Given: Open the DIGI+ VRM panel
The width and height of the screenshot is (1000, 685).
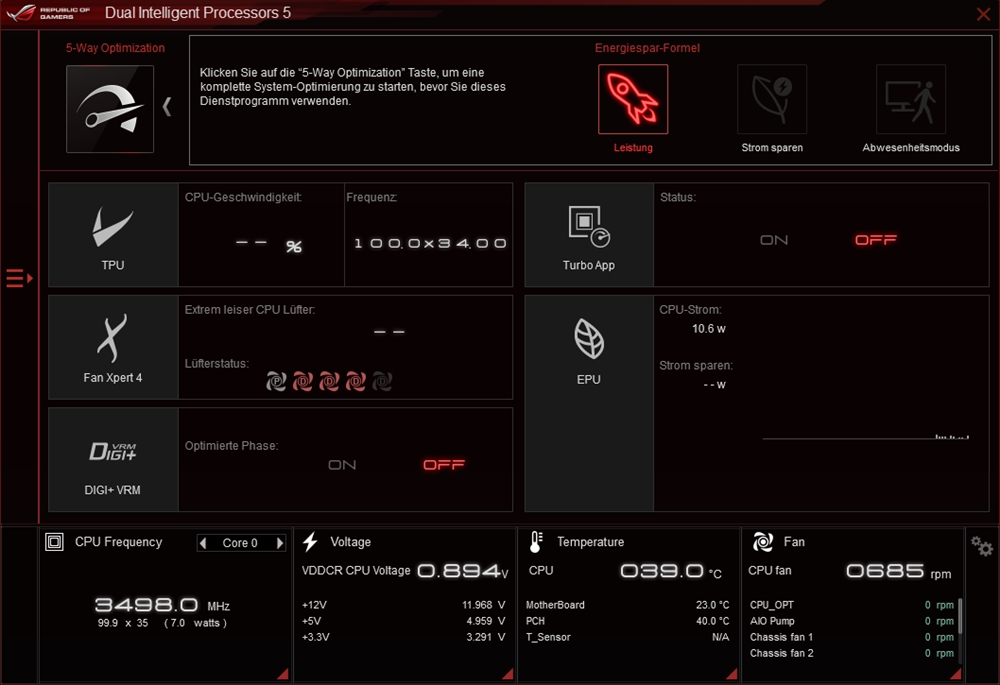Looking at the screenshot, I should coord(113,460).
